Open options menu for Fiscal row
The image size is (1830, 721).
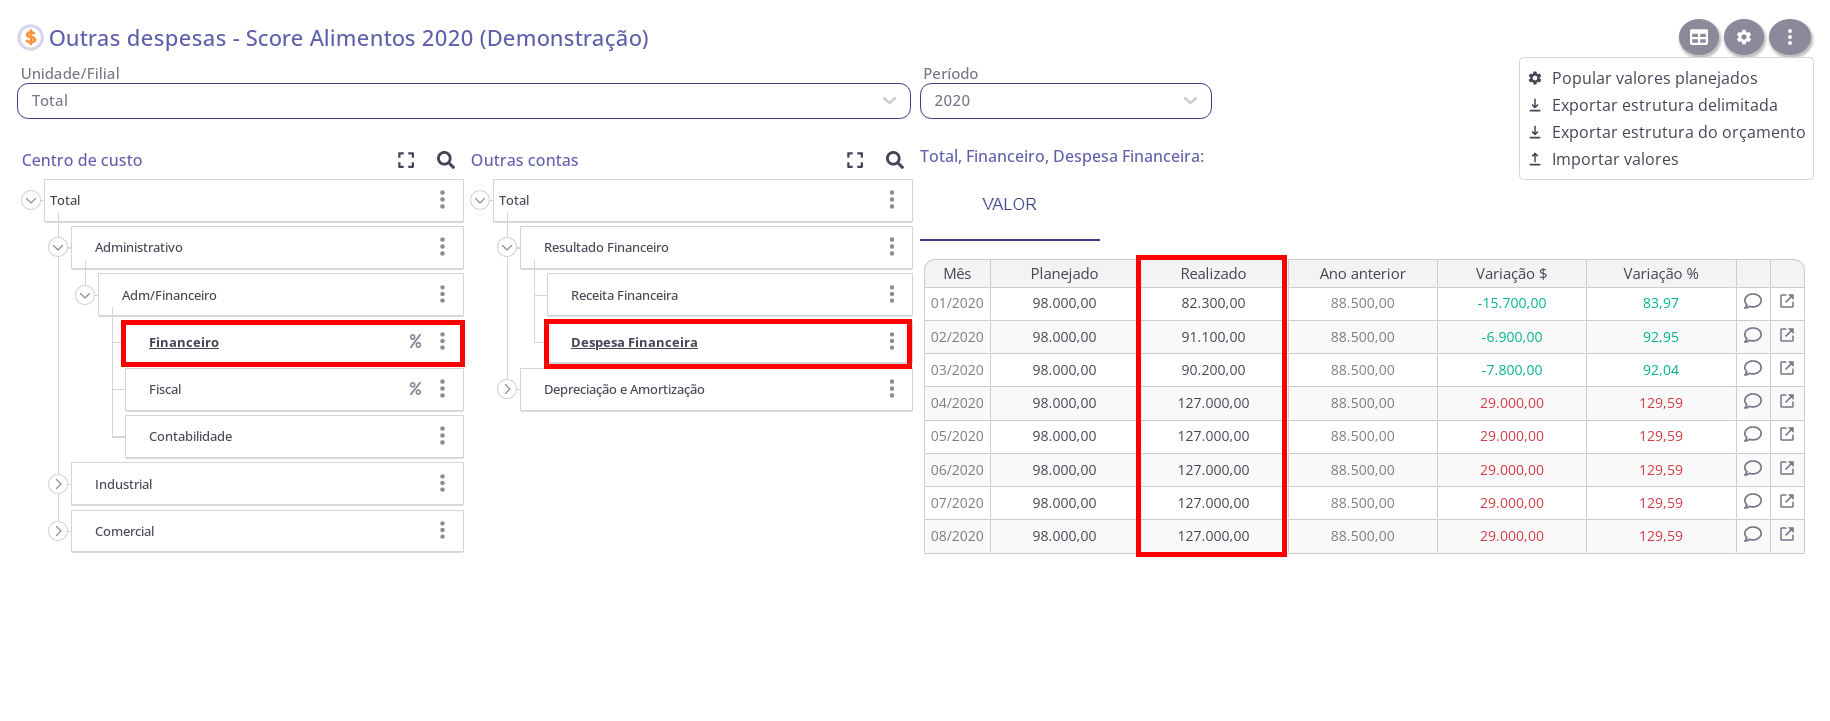point(442,389)
